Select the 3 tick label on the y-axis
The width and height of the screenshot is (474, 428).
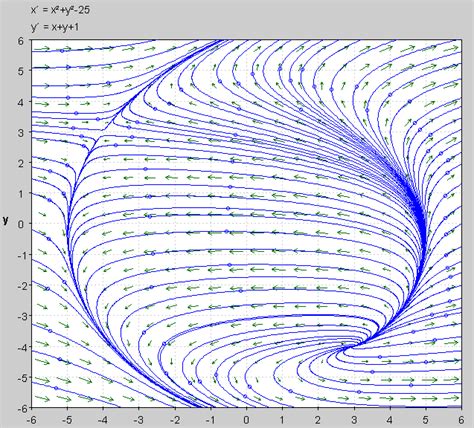(x=21, y=133)
